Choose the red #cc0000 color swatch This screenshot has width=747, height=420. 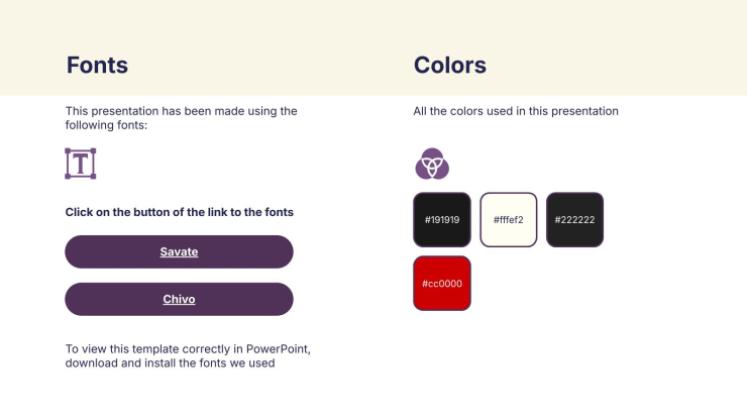[441, 283]
